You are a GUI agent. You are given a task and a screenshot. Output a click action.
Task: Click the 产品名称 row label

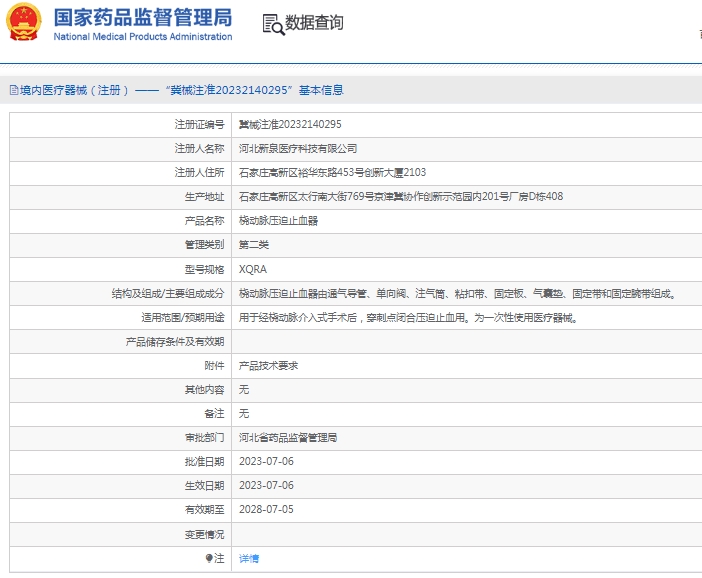click(205, 221)
